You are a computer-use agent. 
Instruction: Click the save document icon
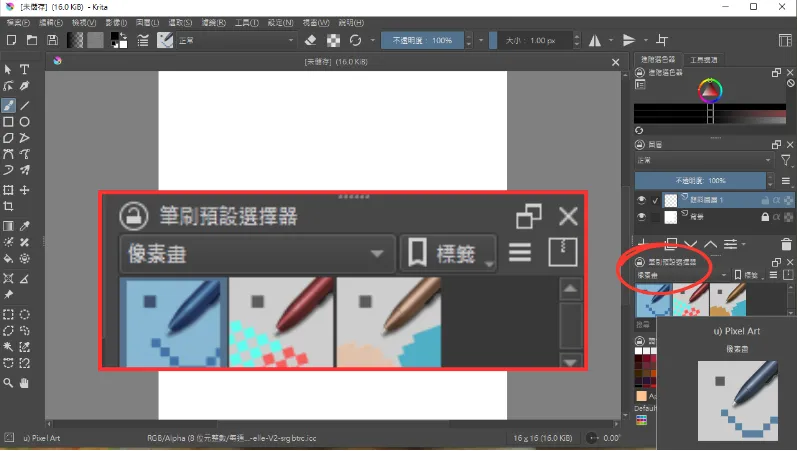pyautogui.click(x=50, y=40)
